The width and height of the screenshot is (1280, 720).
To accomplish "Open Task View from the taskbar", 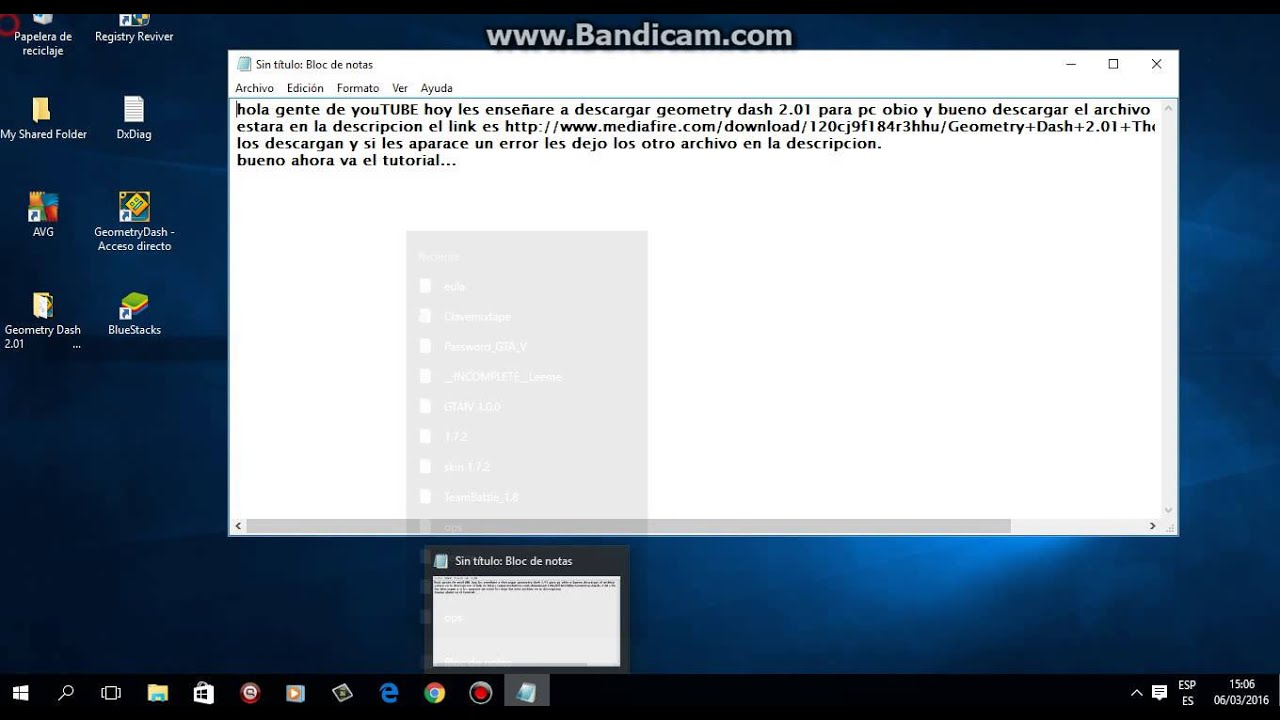I will click(x=111, y=692).
